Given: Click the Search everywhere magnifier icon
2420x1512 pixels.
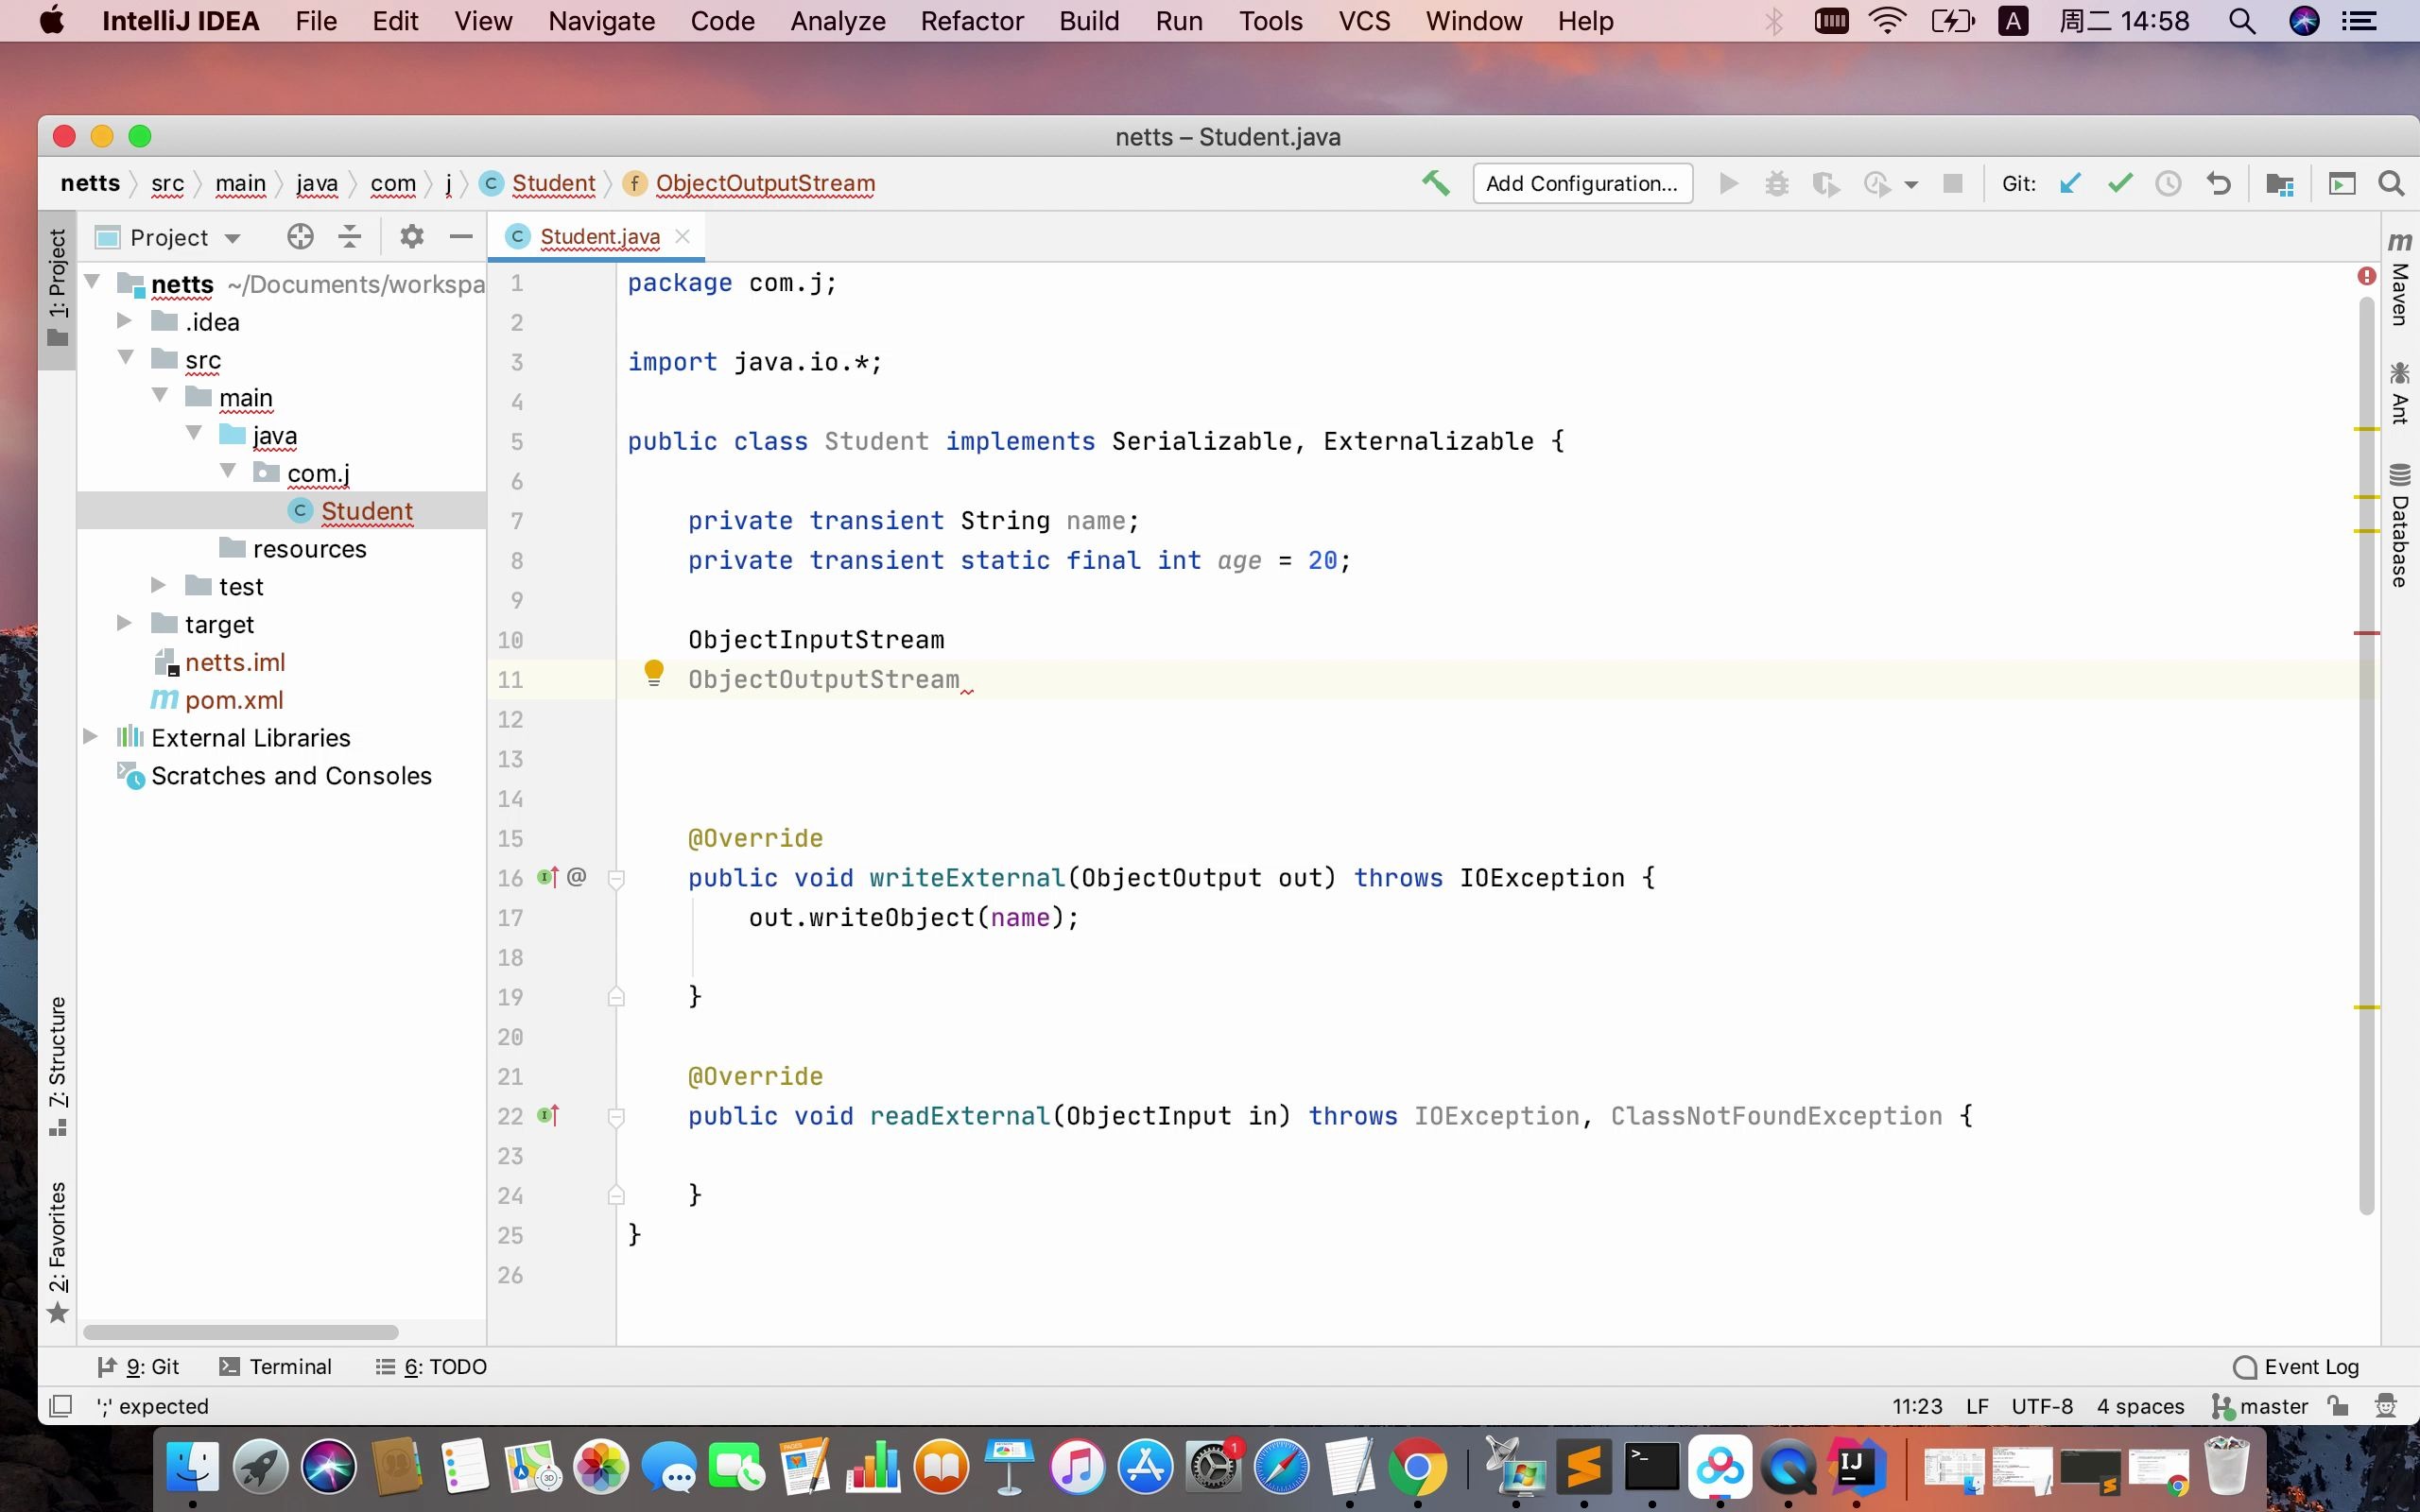Looking at the screenshot, I should pyautogui.click(x=2394, y=183).
